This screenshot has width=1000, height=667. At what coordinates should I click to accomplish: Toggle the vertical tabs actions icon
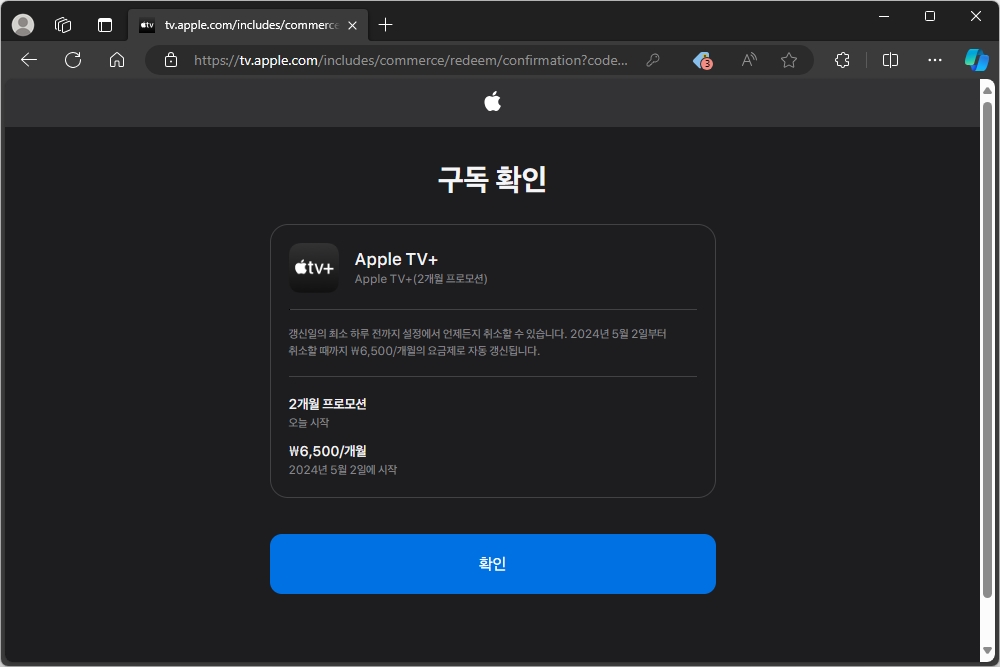click(105, 25)
